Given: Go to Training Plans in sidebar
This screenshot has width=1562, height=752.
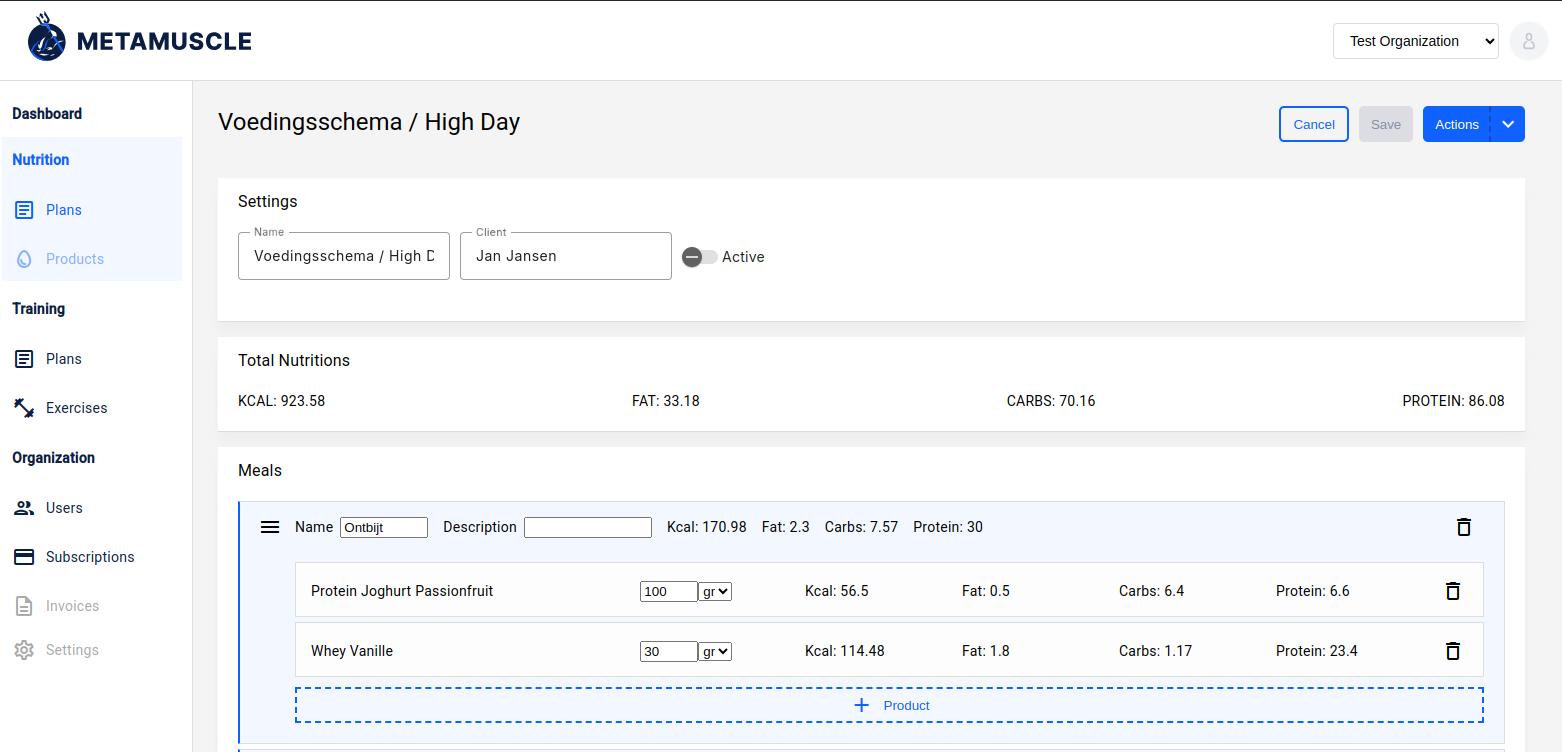Looking at the screenshot, I should click(x=64, y=359).
